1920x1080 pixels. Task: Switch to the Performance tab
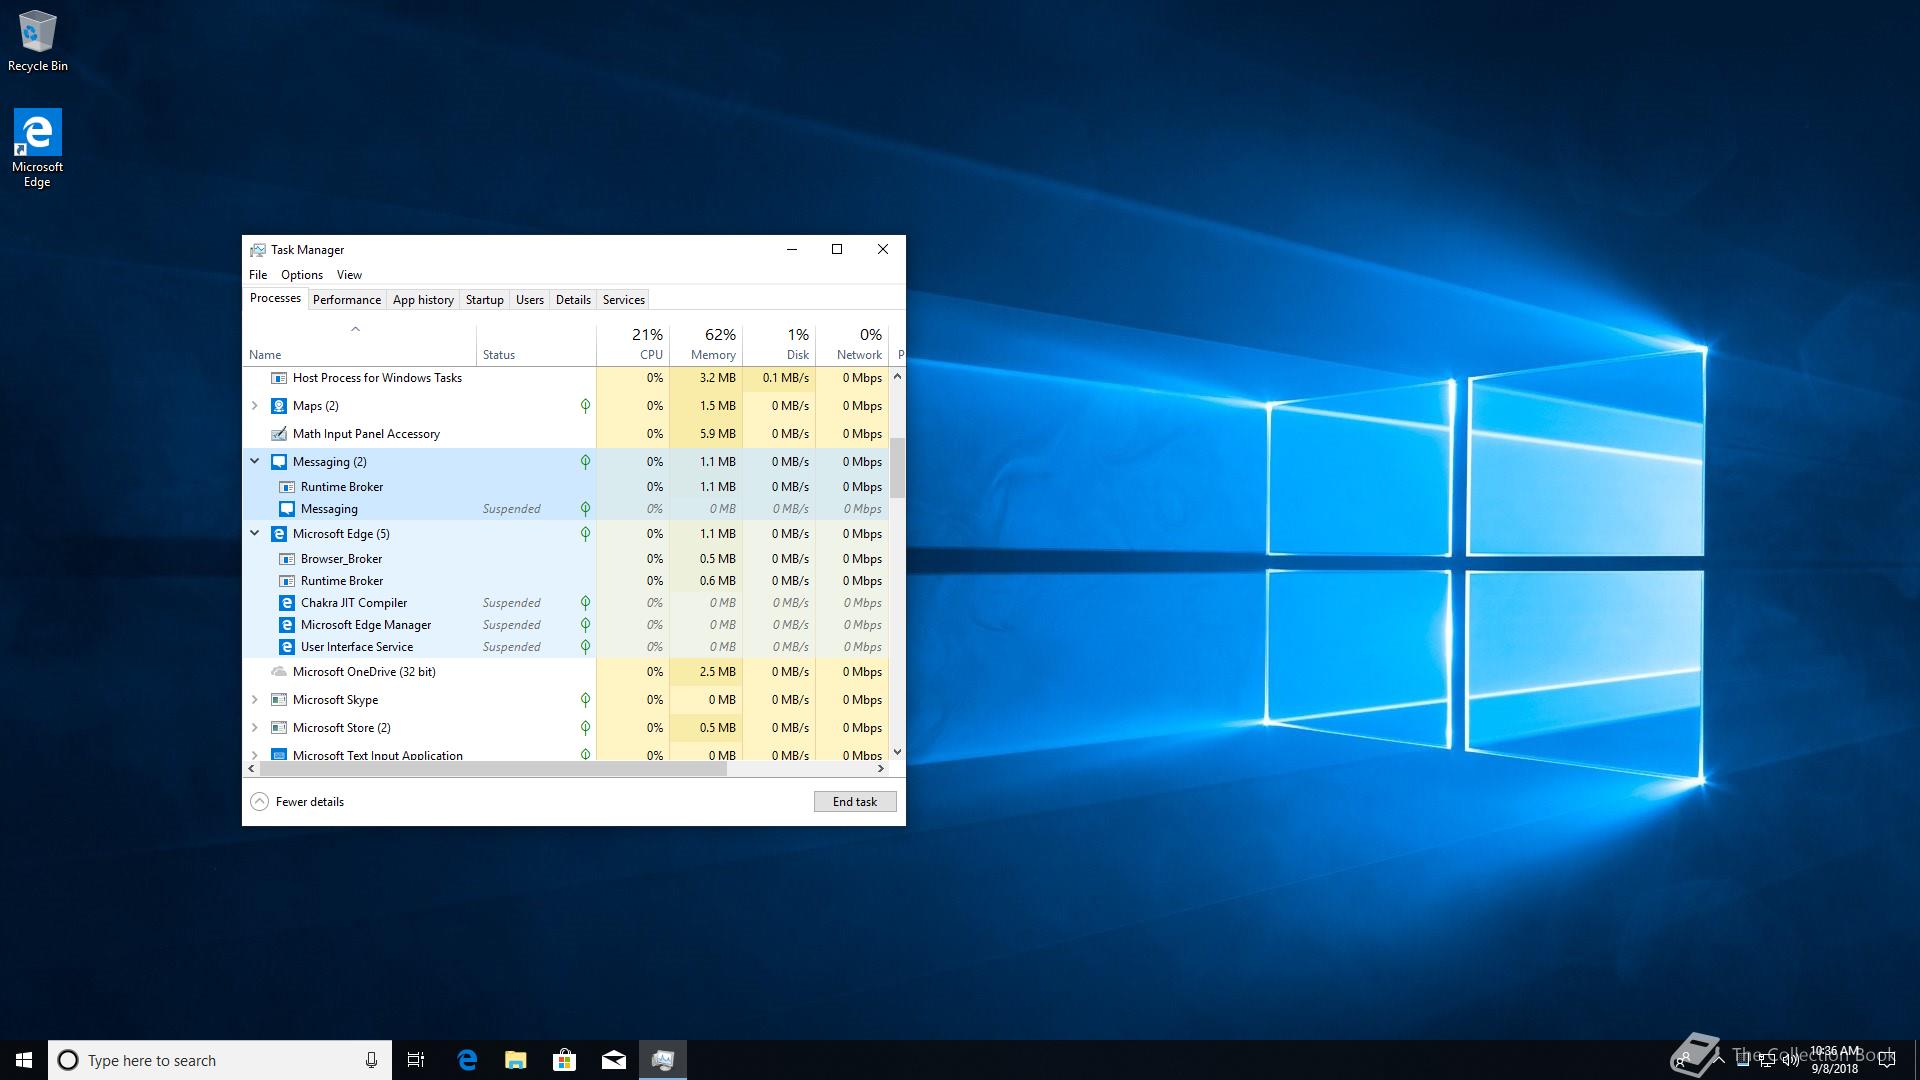(x=346, y=300)
